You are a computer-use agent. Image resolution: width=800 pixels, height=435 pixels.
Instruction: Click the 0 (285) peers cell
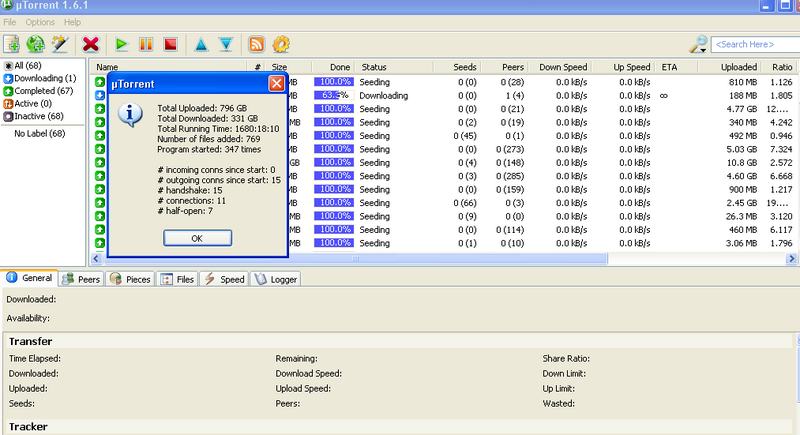click(x=510, y=176)
